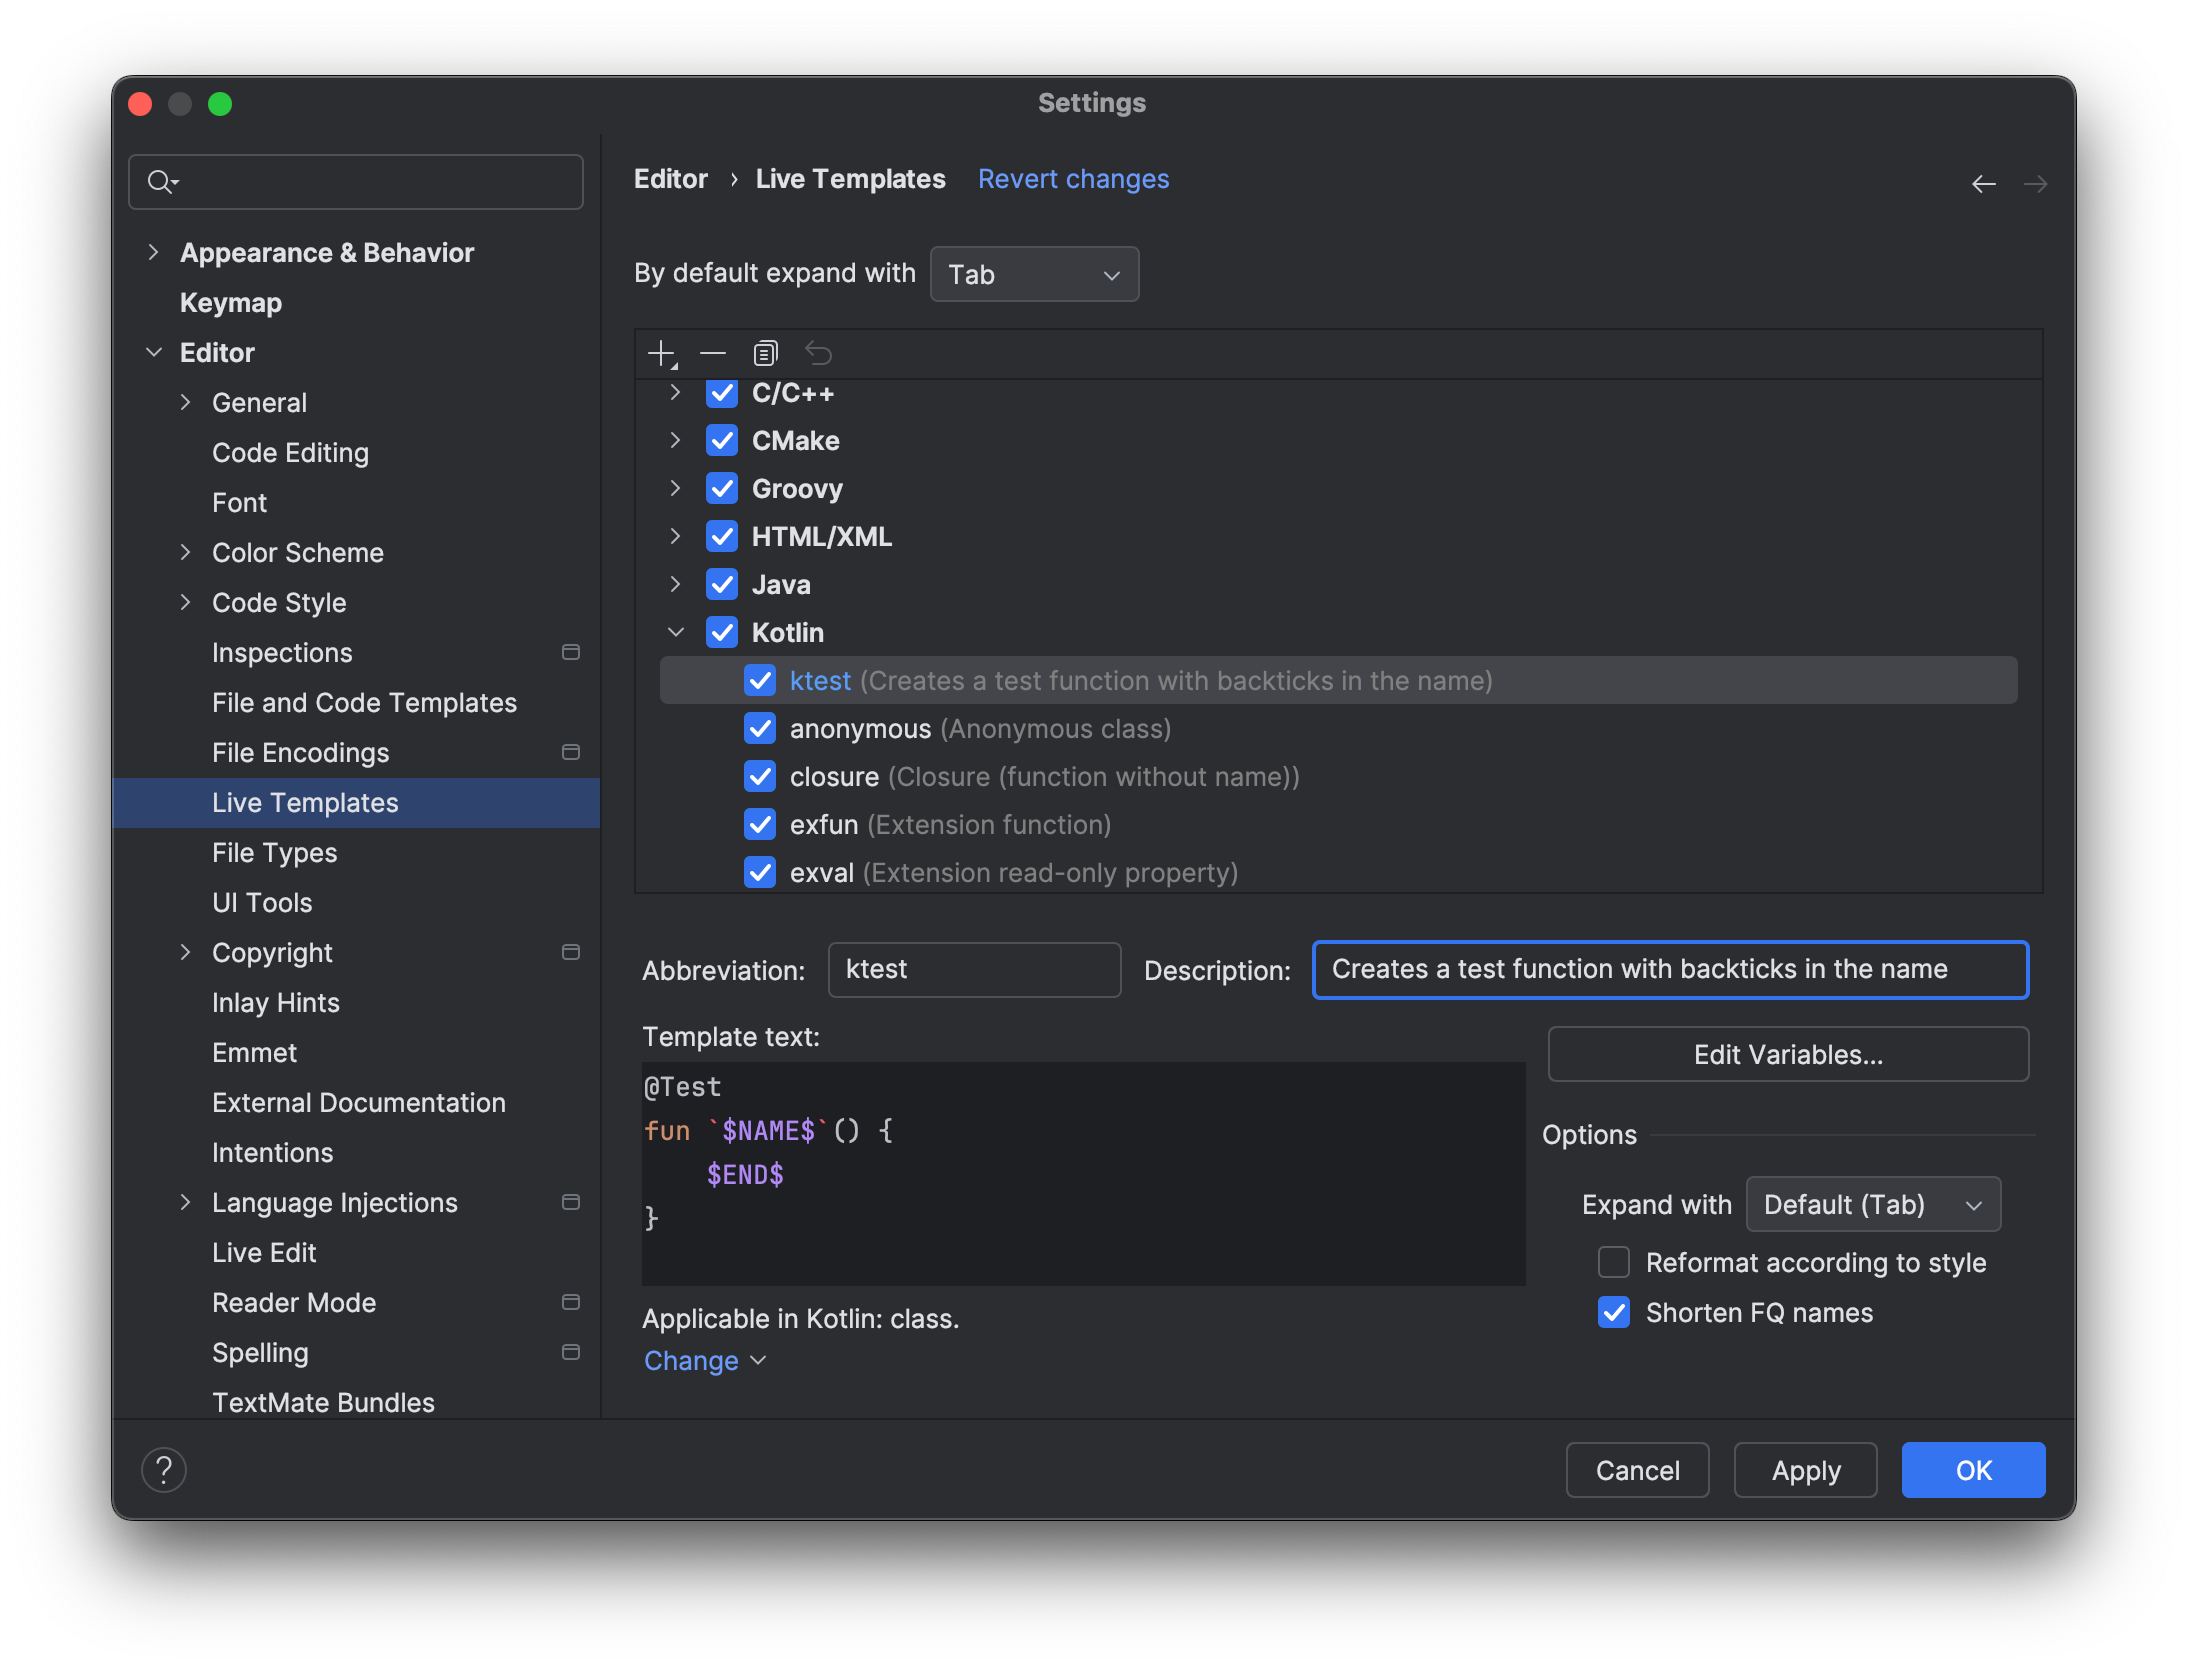
Task: Open Font settings page
Action: pos(239,502)
